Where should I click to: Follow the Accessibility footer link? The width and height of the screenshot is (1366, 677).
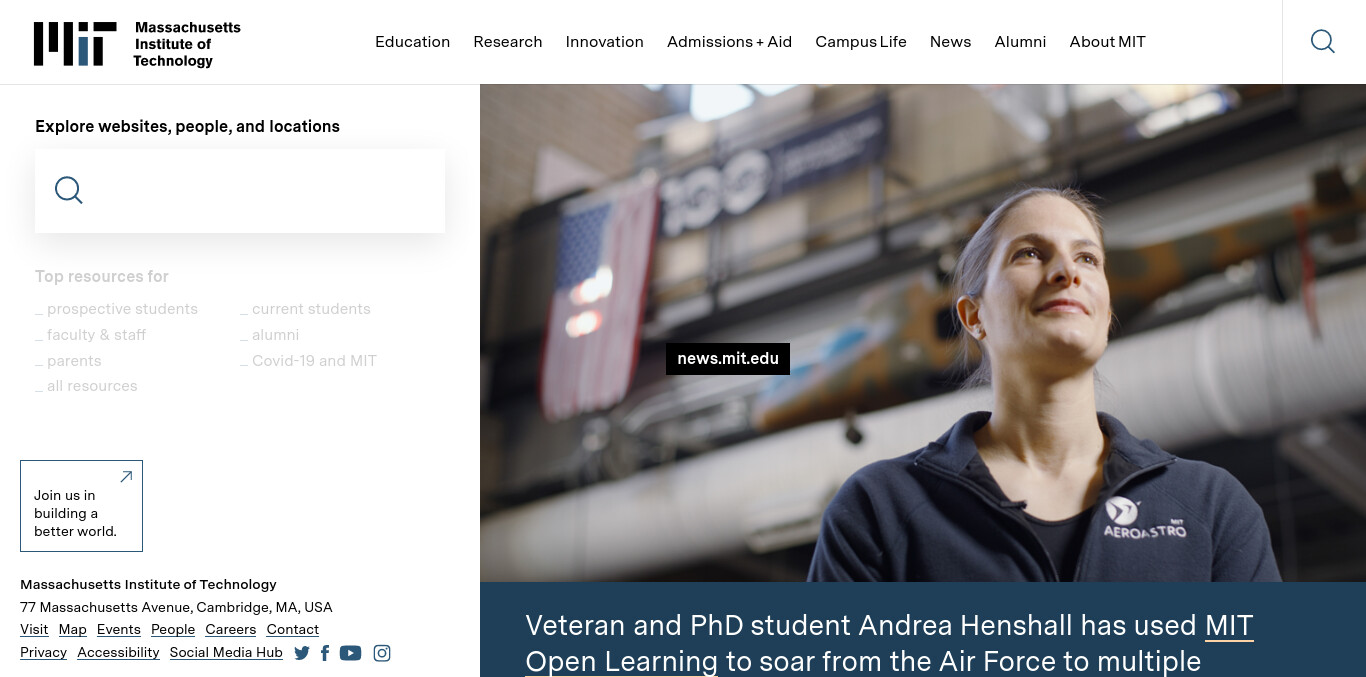pos(118,653)
